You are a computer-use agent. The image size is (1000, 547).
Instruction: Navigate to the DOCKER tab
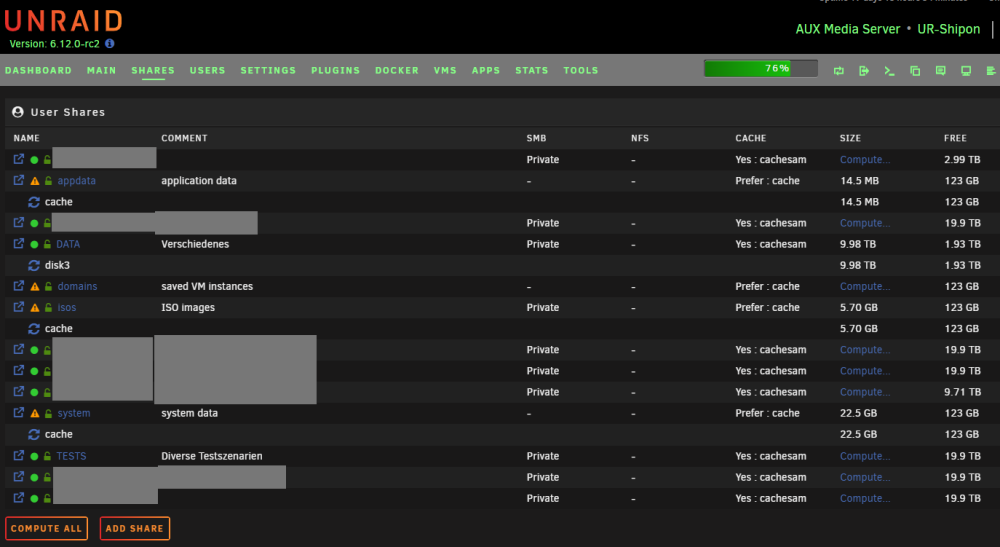coord(397,70)
